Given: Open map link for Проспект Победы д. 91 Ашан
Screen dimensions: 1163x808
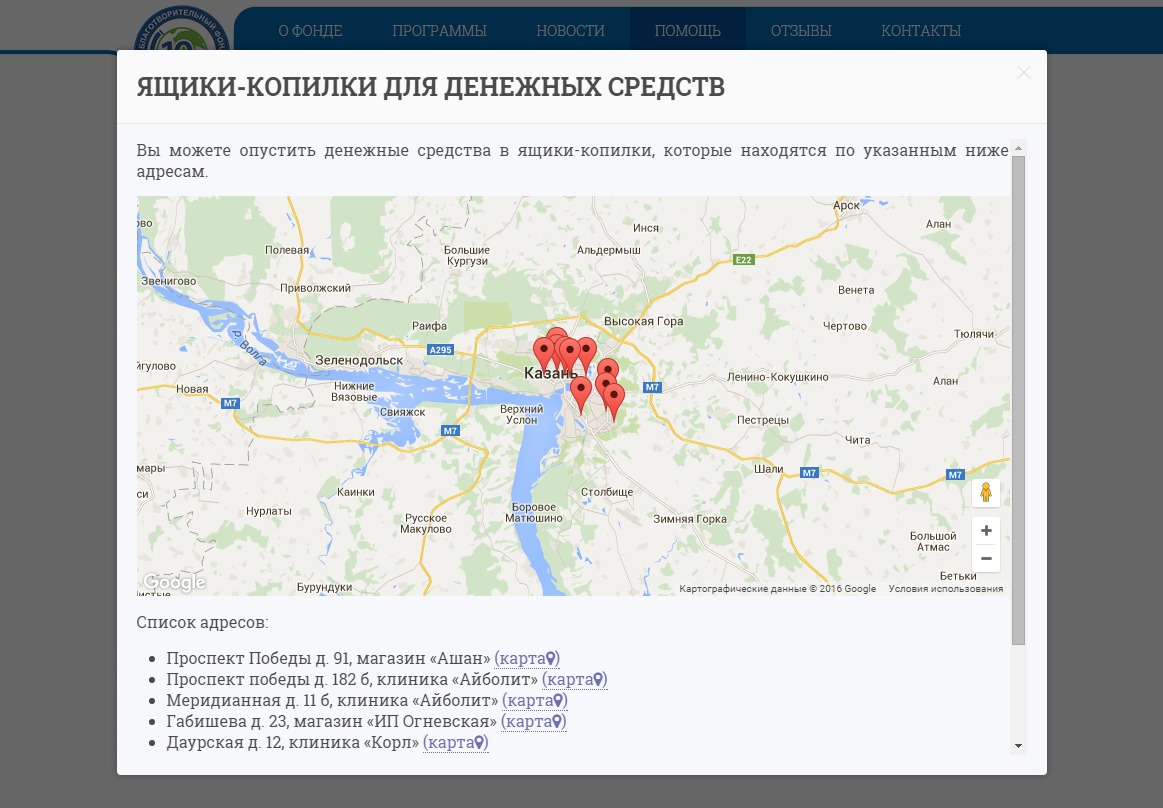Looking at the screenshot, I should (x=527, y=658).
